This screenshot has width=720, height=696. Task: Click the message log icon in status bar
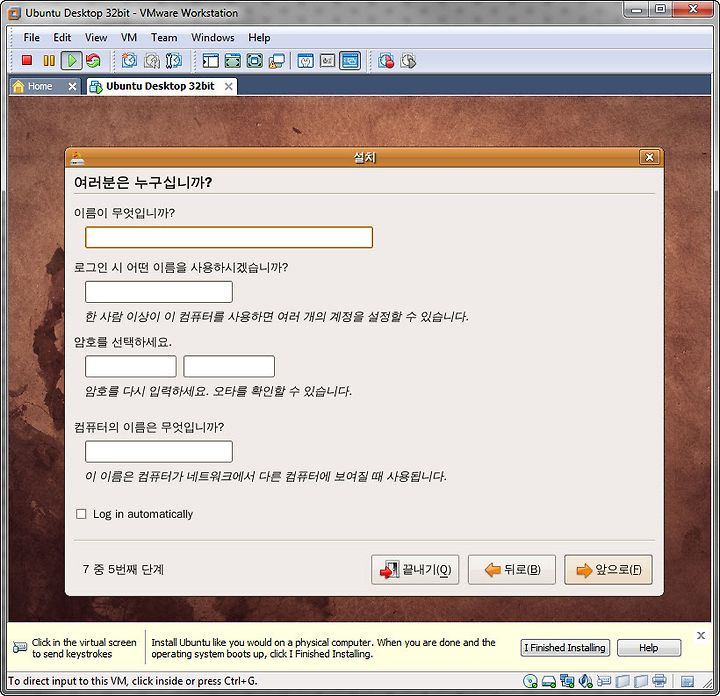click(687, 681)
